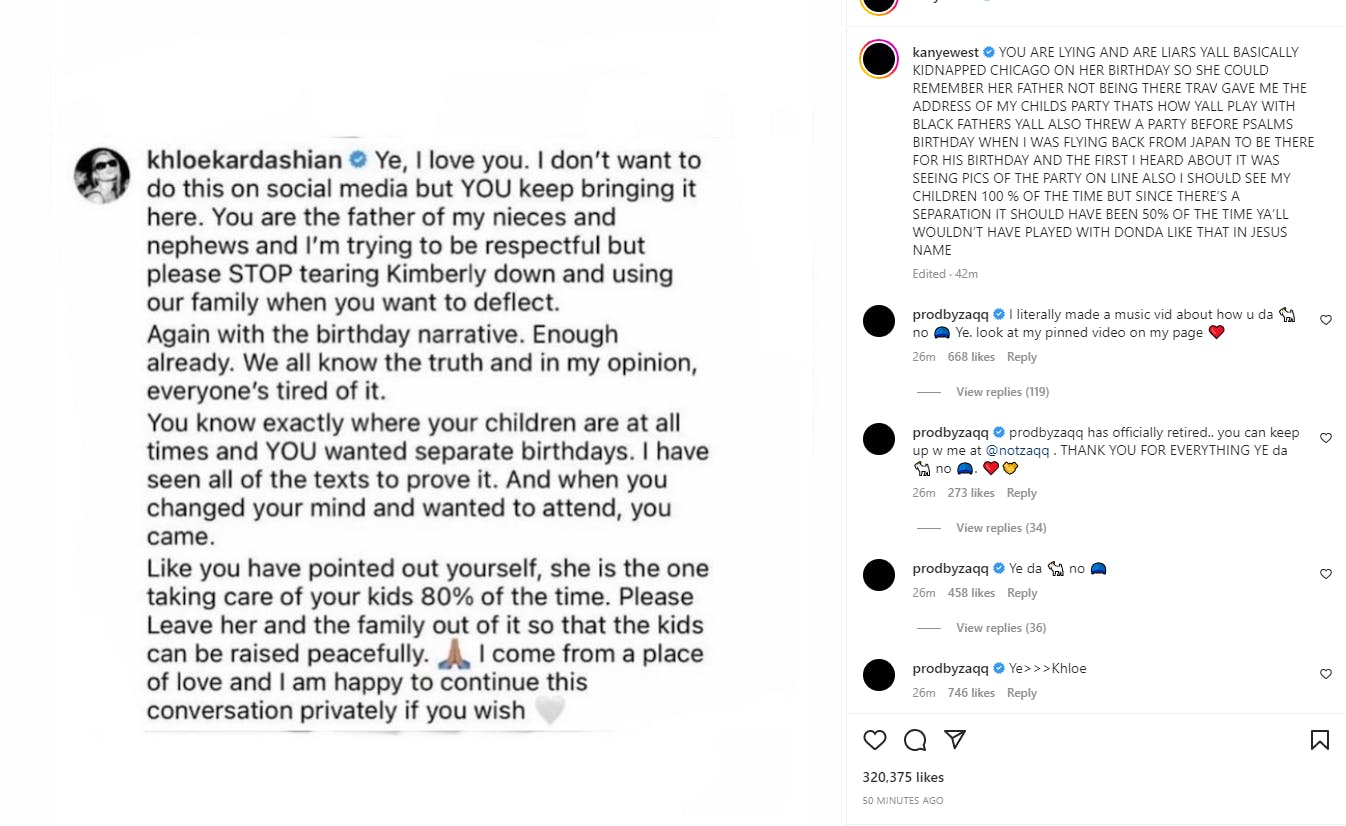The image size is (1346, 826).
Task: Open comments with the speech bubble icon
Action: pyautogui.click(x=915, y=740)
